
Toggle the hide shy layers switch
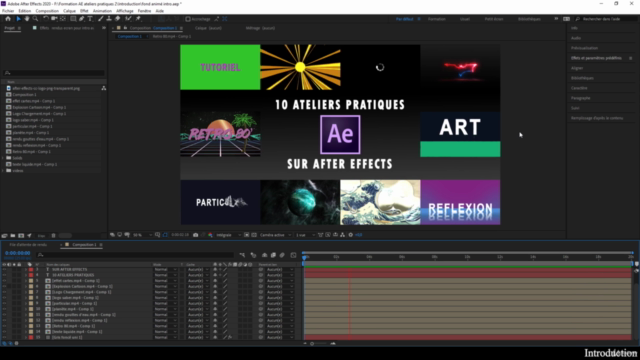(264, 255)
